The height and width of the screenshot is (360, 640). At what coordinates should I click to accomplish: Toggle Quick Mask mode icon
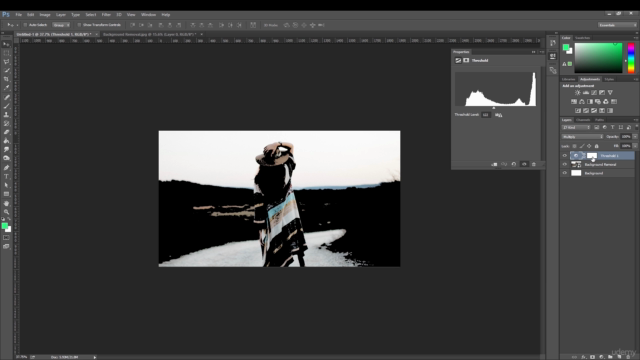(6, 238)
